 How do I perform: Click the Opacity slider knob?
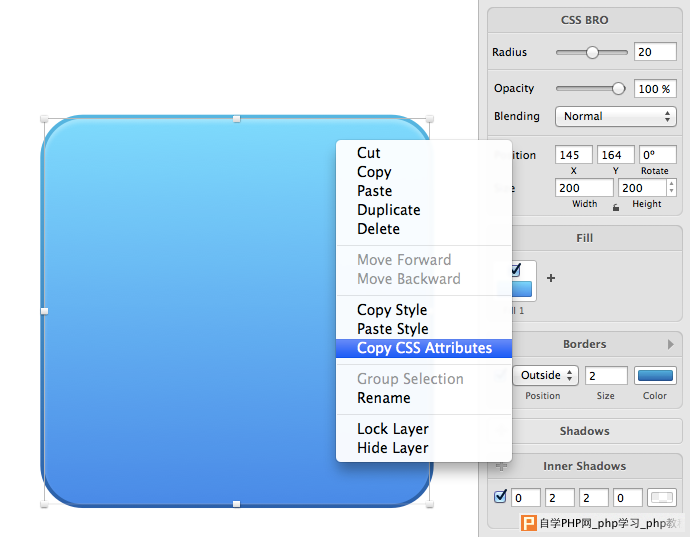(x=618, y=89)
